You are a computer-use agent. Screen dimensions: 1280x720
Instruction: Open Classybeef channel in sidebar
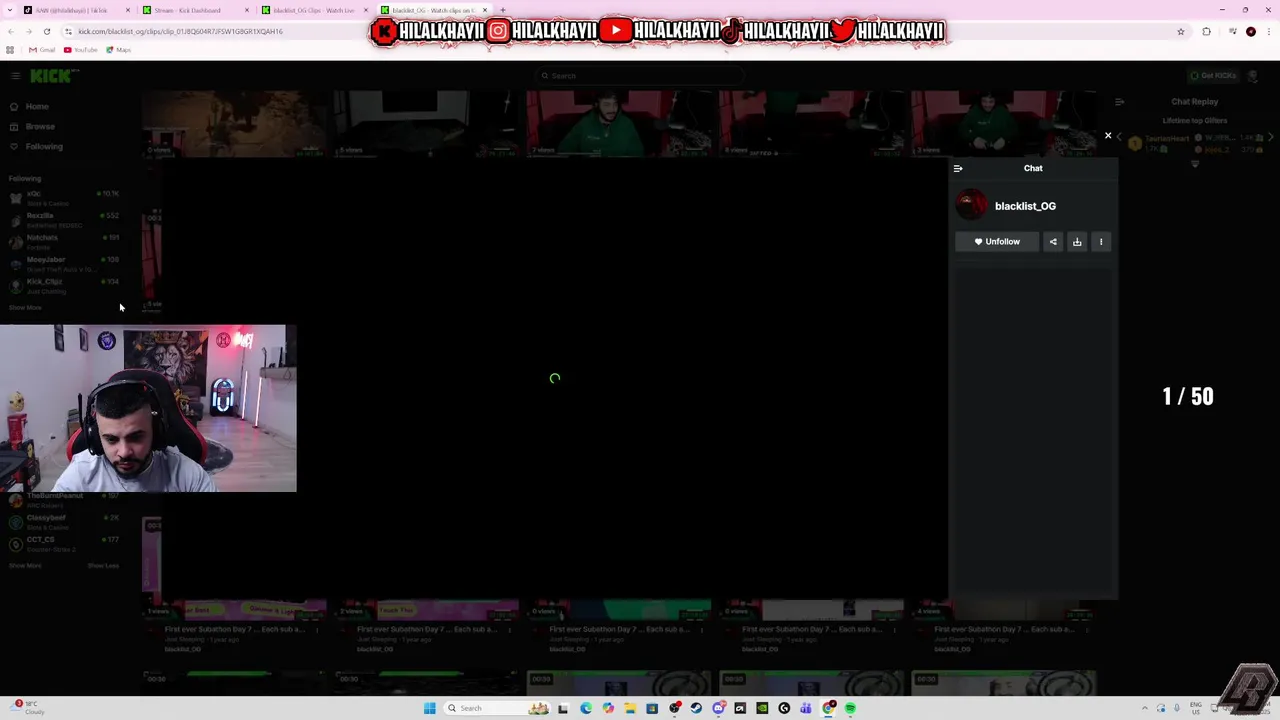click(x=64, y=521)
